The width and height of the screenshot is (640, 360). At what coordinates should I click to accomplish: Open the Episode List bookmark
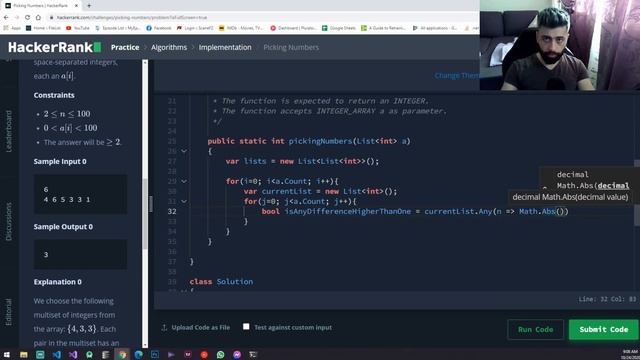pos(118,28)
